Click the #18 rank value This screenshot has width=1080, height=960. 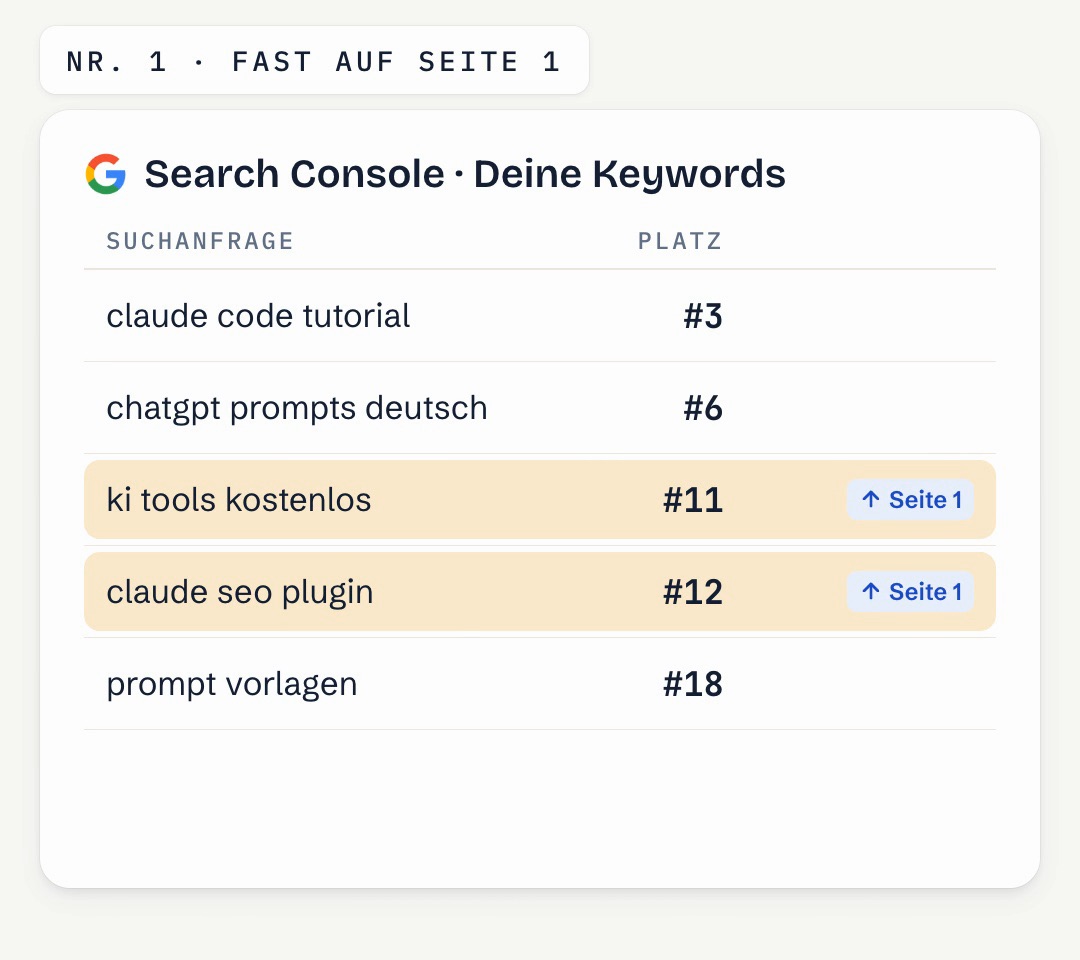tap(693, 685)
